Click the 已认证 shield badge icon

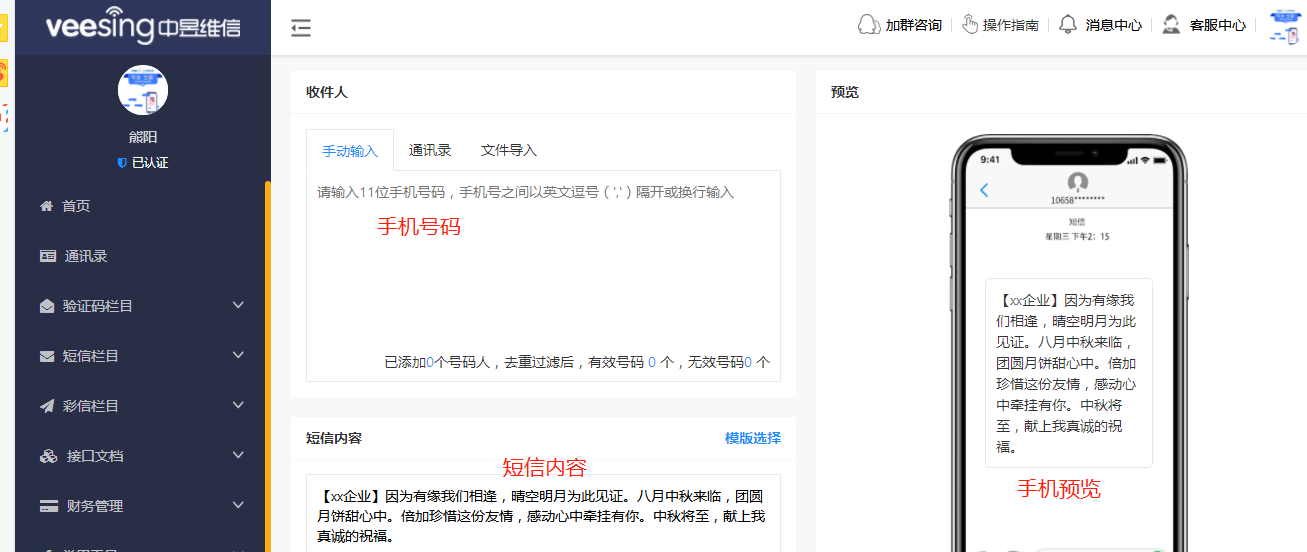122,162
